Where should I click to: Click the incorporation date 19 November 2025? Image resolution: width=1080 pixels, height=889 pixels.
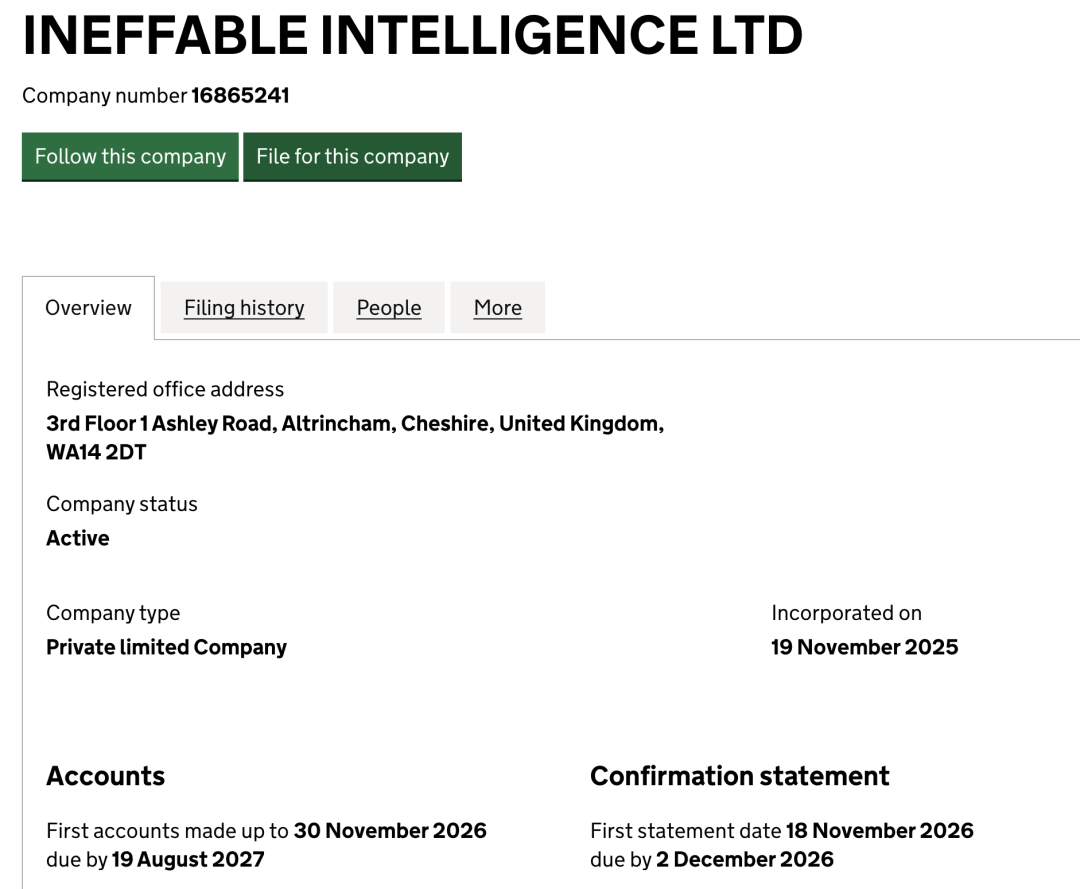[864, 647]
